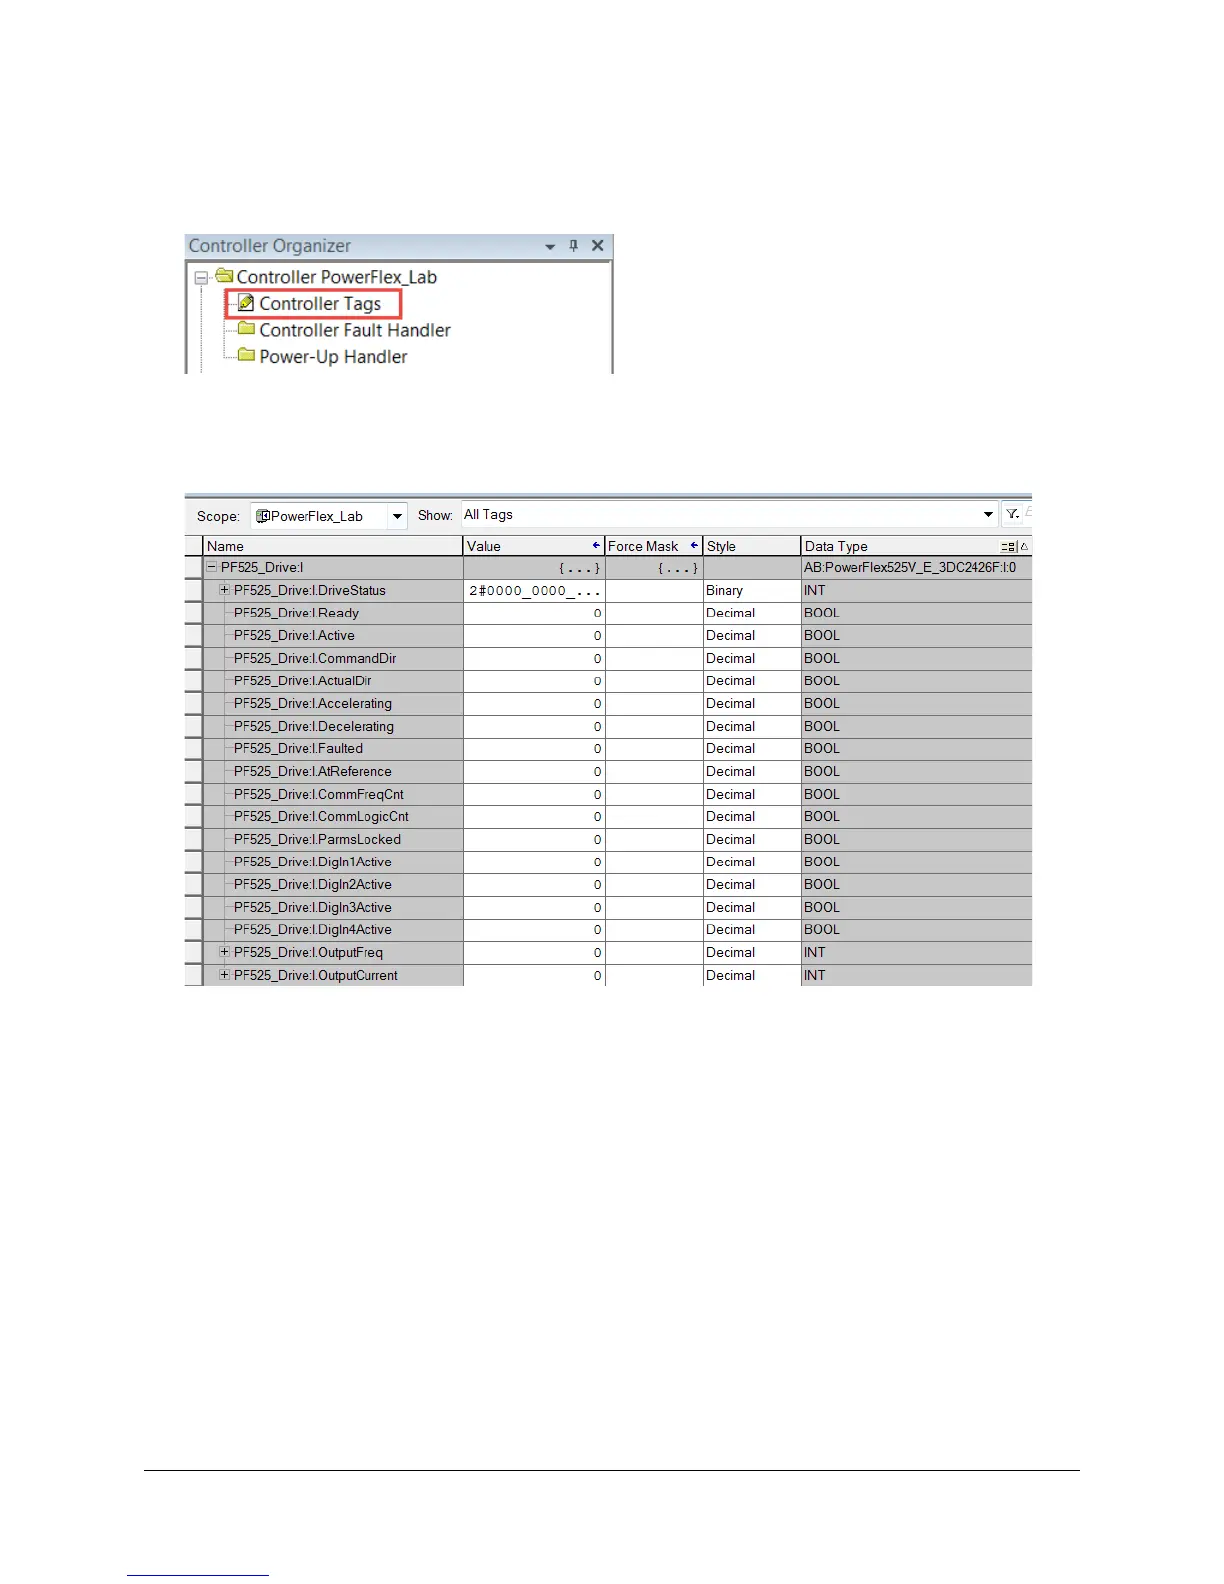
Task: Click the Controller Fault Handler folder icon
Action: click(x=246, y=328)
